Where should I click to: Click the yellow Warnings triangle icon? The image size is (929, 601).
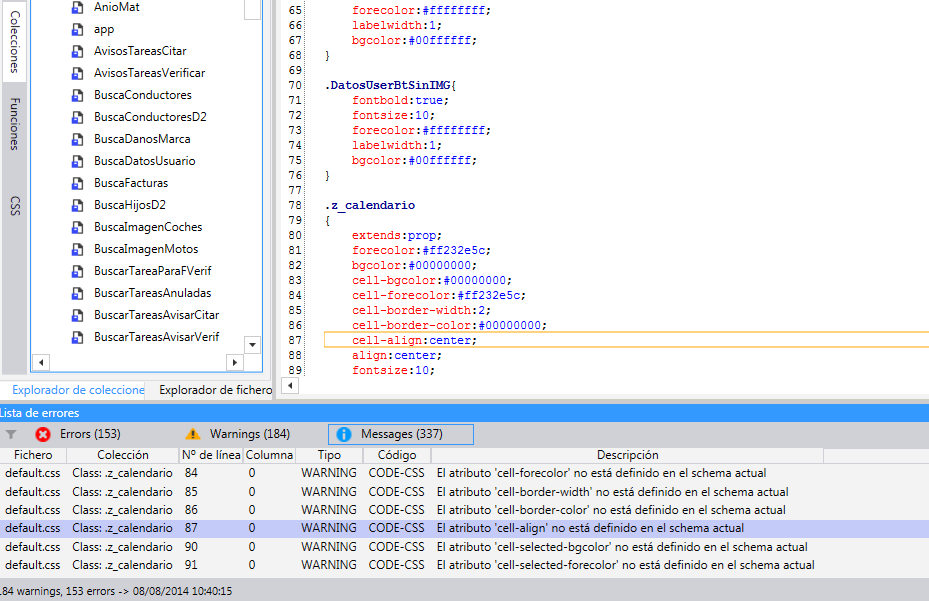(x=193, y=434)
